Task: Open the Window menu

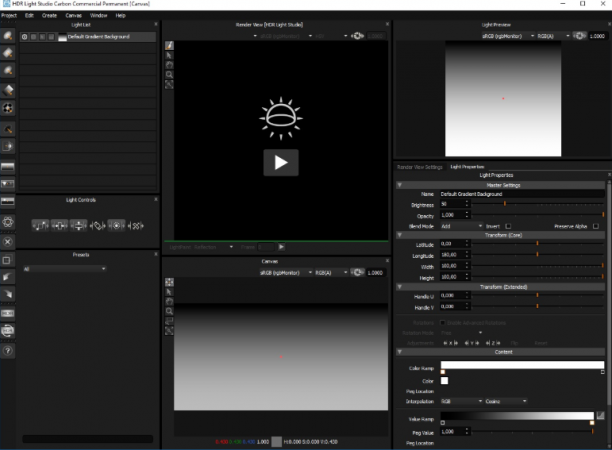Action: pyautogui.click(x=98, y=16)
